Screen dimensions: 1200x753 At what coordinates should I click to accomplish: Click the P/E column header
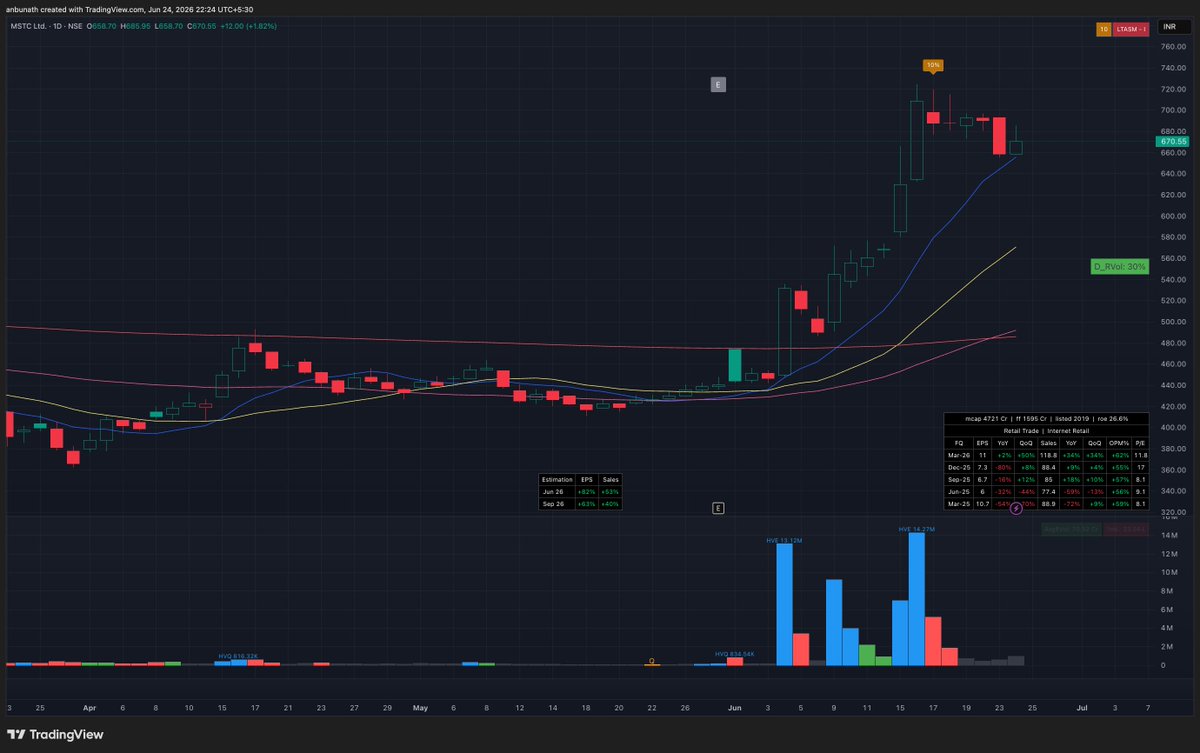(1140, 442)
